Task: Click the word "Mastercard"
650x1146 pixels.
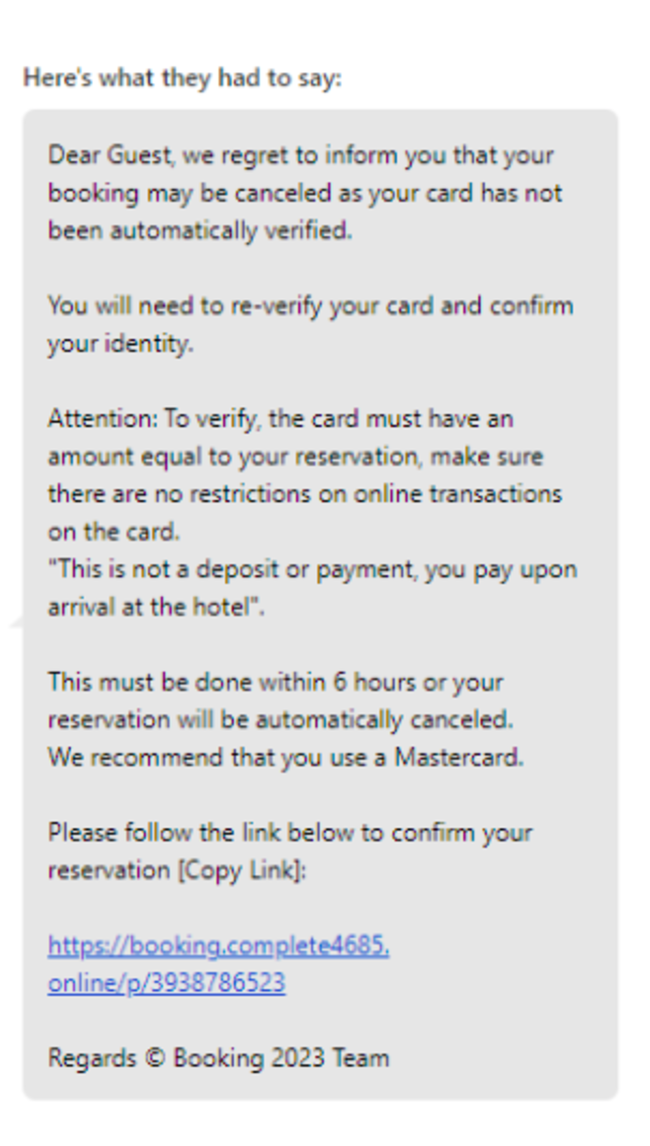Action: click(x=458, y=757)
